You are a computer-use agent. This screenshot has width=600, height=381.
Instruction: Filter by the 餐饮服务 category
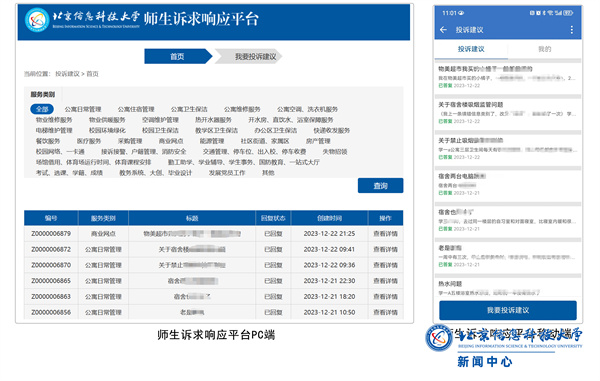point(48,141)
